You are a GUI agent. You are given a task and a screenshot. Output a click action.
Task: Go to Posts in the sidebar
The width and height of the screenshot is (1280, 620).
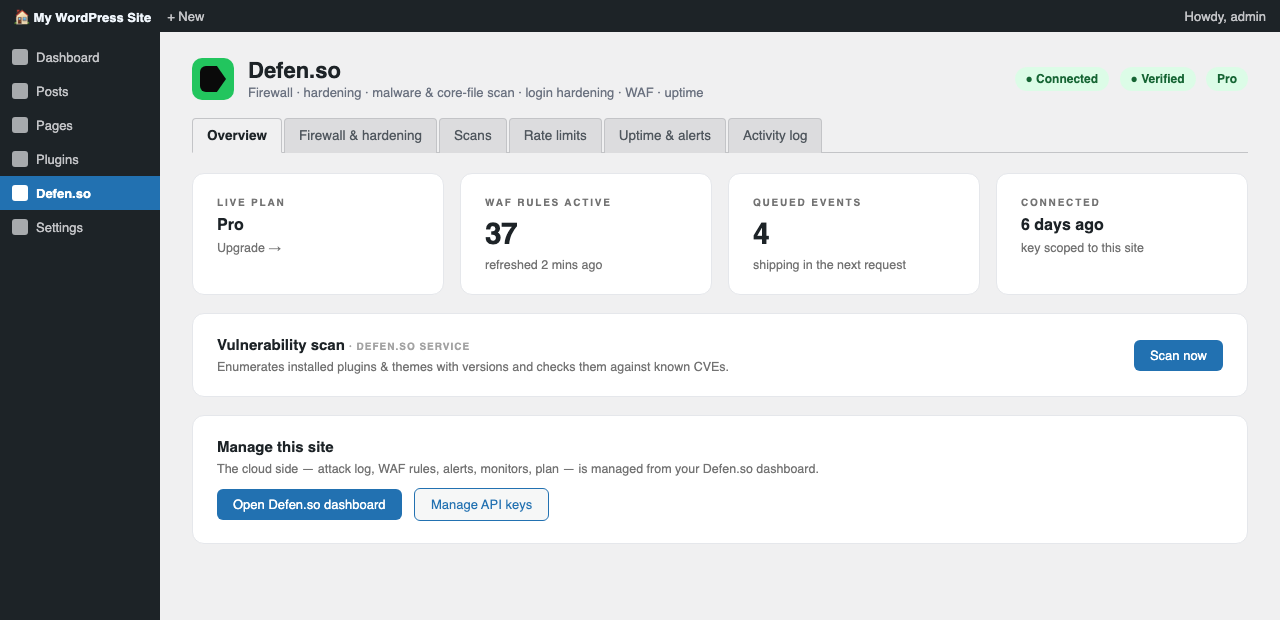coord(80,92)
